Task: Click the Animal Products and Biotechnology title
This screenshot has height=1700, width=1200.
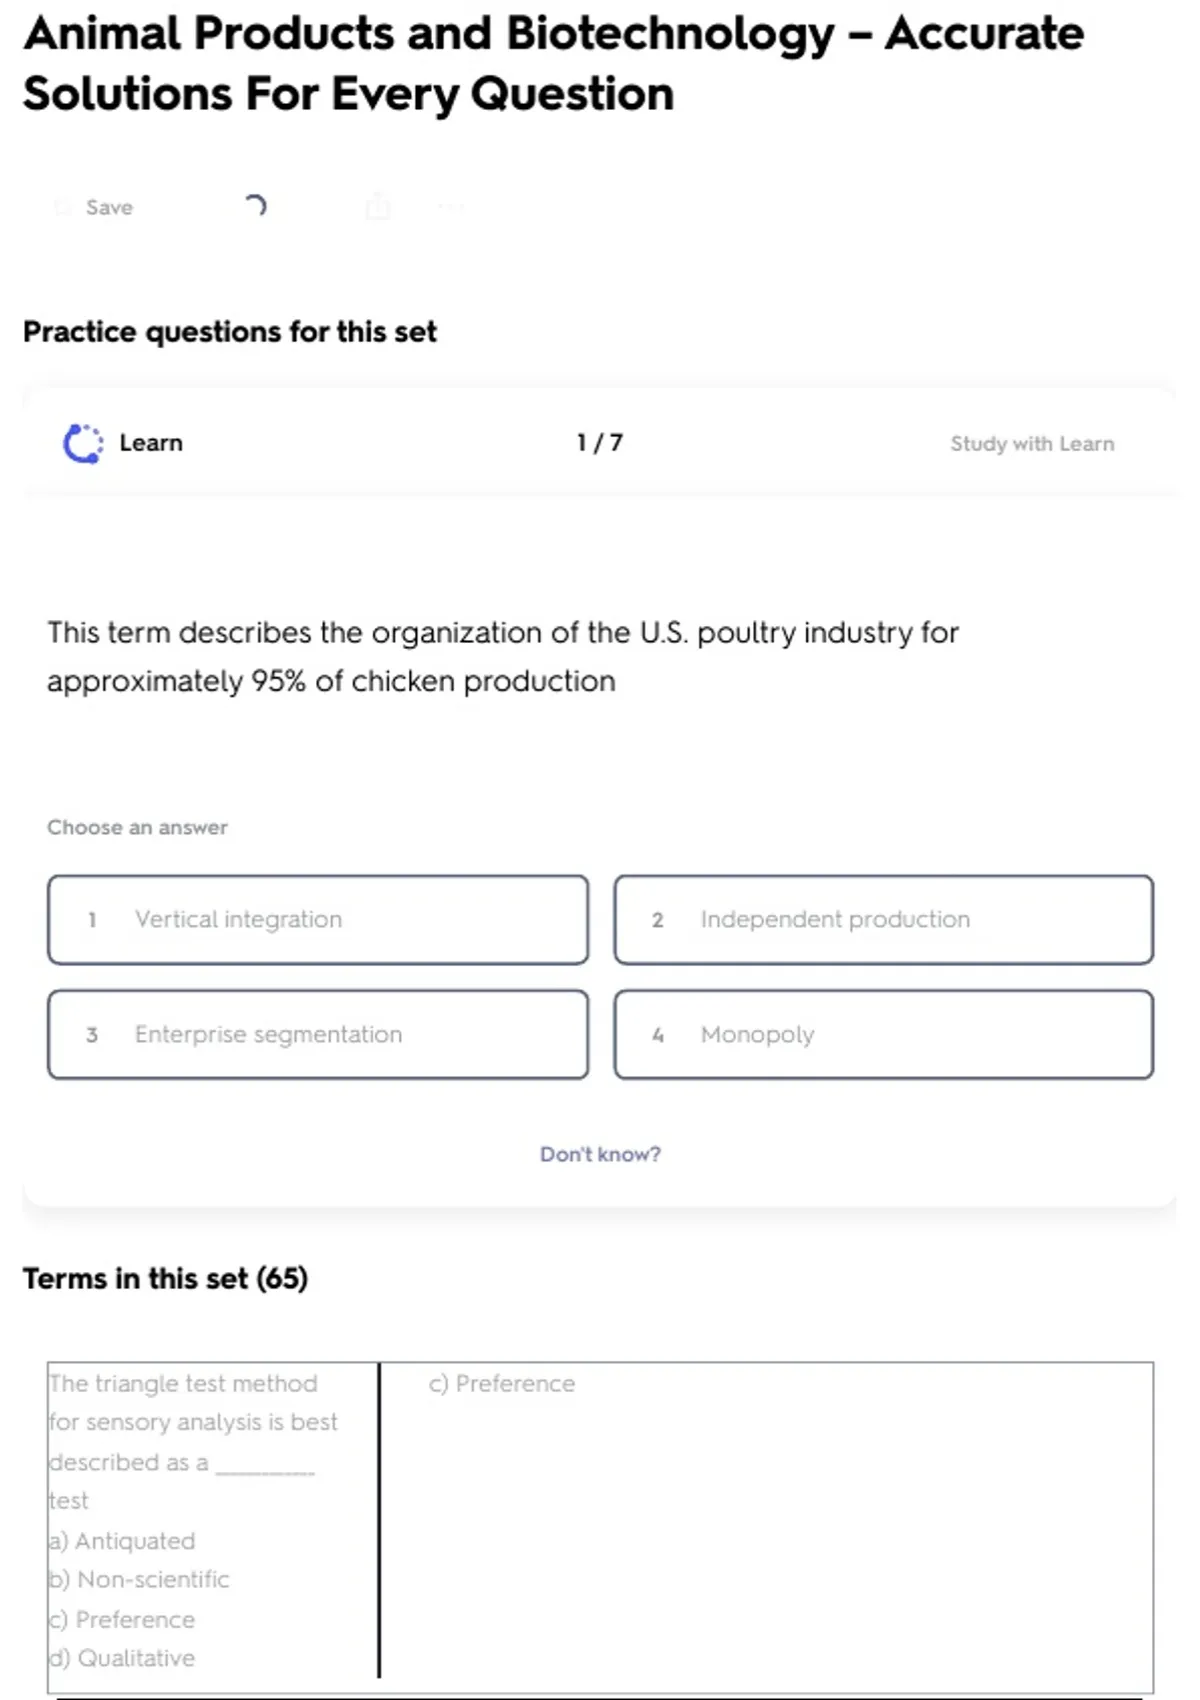Action: pos(553,63)
